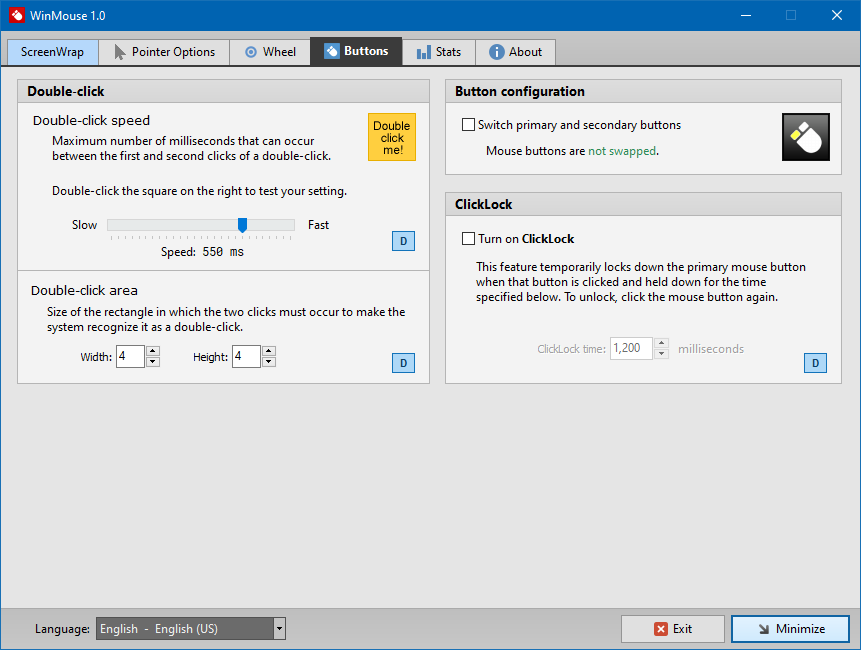Screen dimensions: 861x650
Task: Reset ClickLock time with its D button
Action: (815, 363)
